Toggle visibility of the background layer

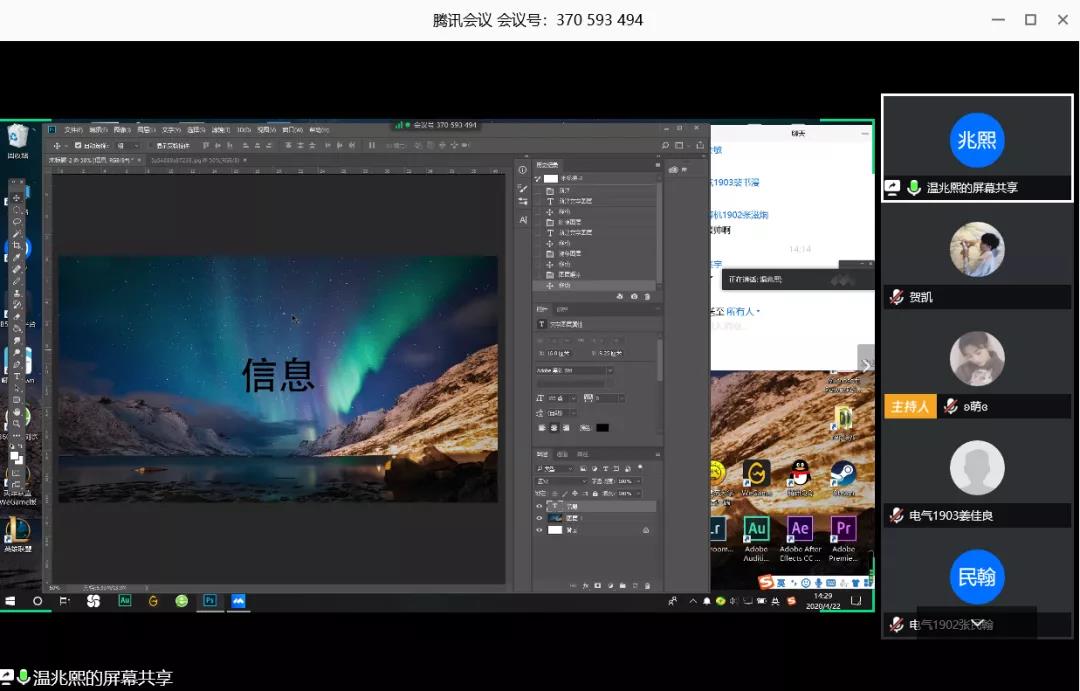point(540,530)
